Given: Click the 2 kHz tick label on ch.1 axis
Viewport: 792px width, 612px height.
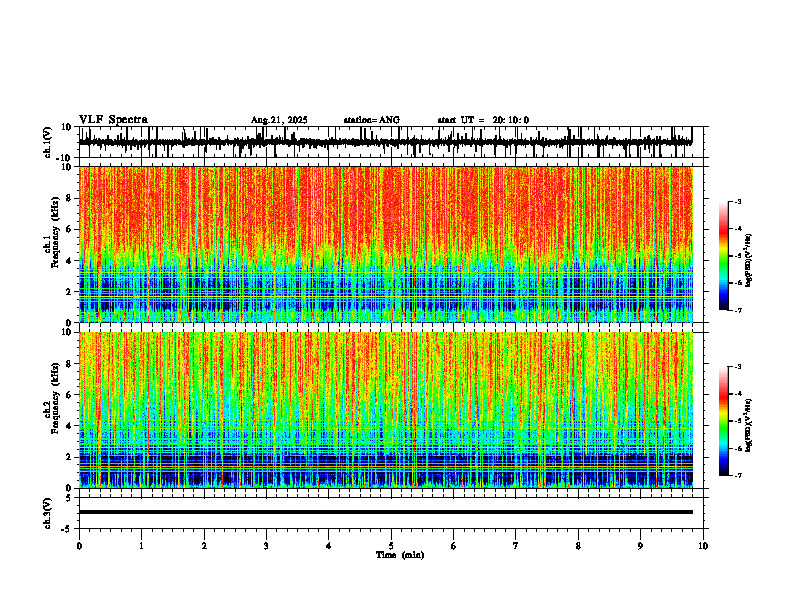Looking at the screenshot, I should click(70, 292).
